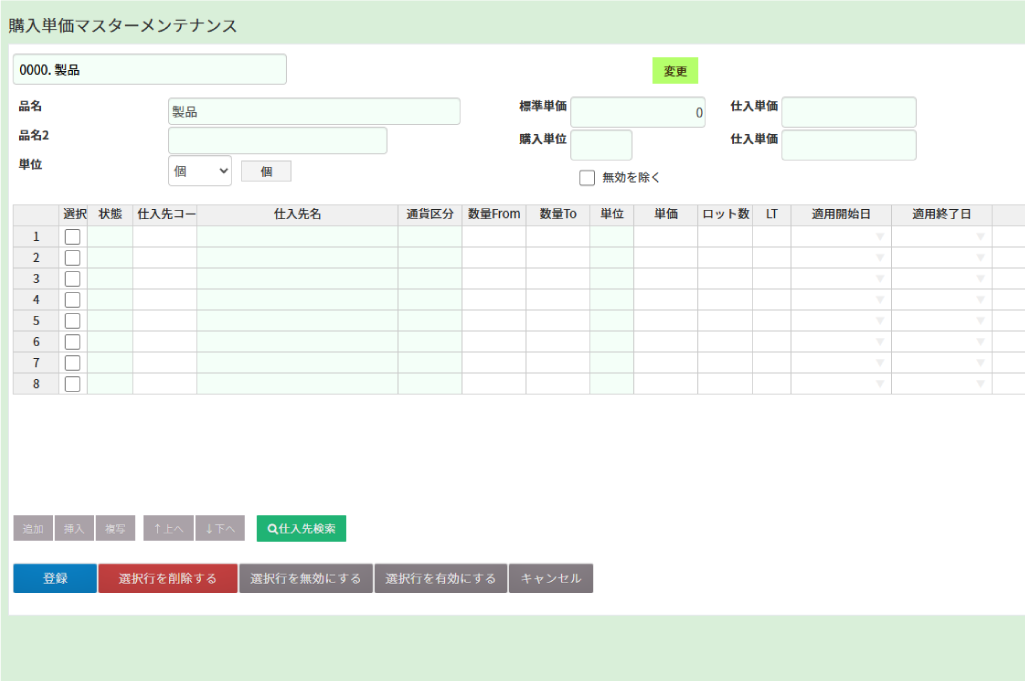Click the 単価 column header
The width and height of the screenshot is (1025, 681).
point(666,215)
